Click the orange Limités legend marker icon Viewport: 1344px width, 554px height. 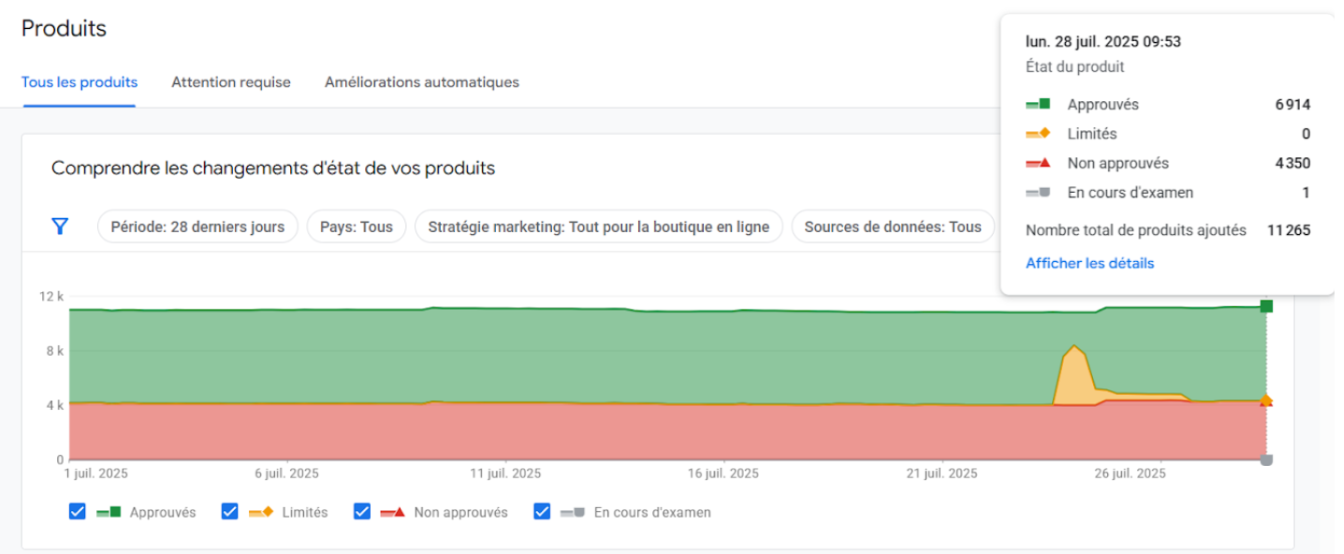(x=261, y=512)
